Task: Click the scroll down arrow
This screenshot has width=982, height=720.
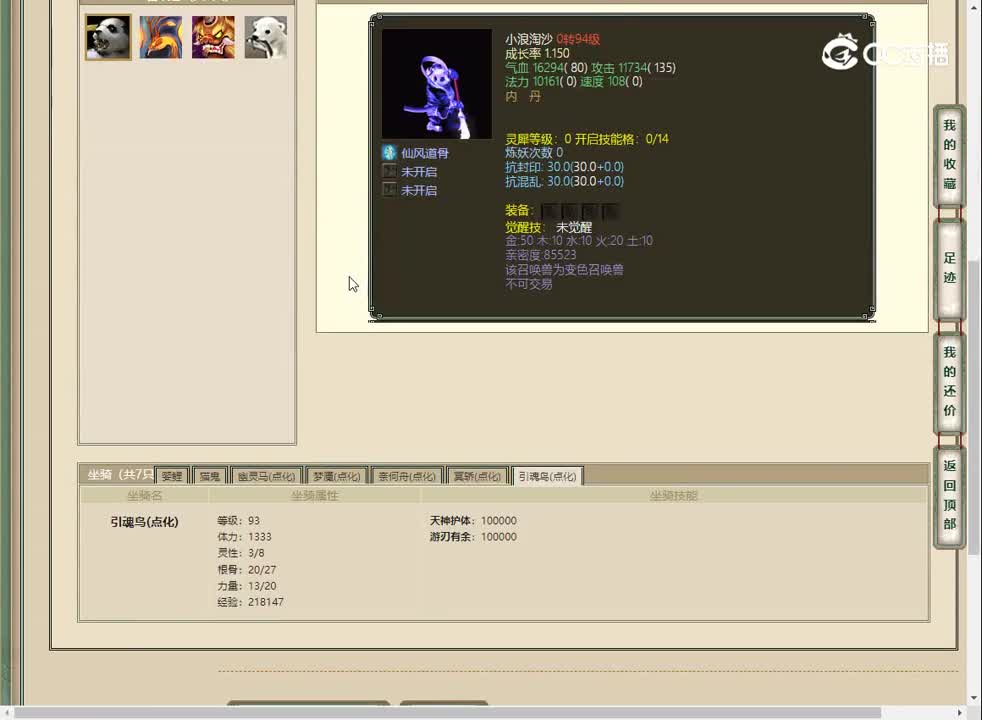Action: pyautogui.click(x=974, y=698)
